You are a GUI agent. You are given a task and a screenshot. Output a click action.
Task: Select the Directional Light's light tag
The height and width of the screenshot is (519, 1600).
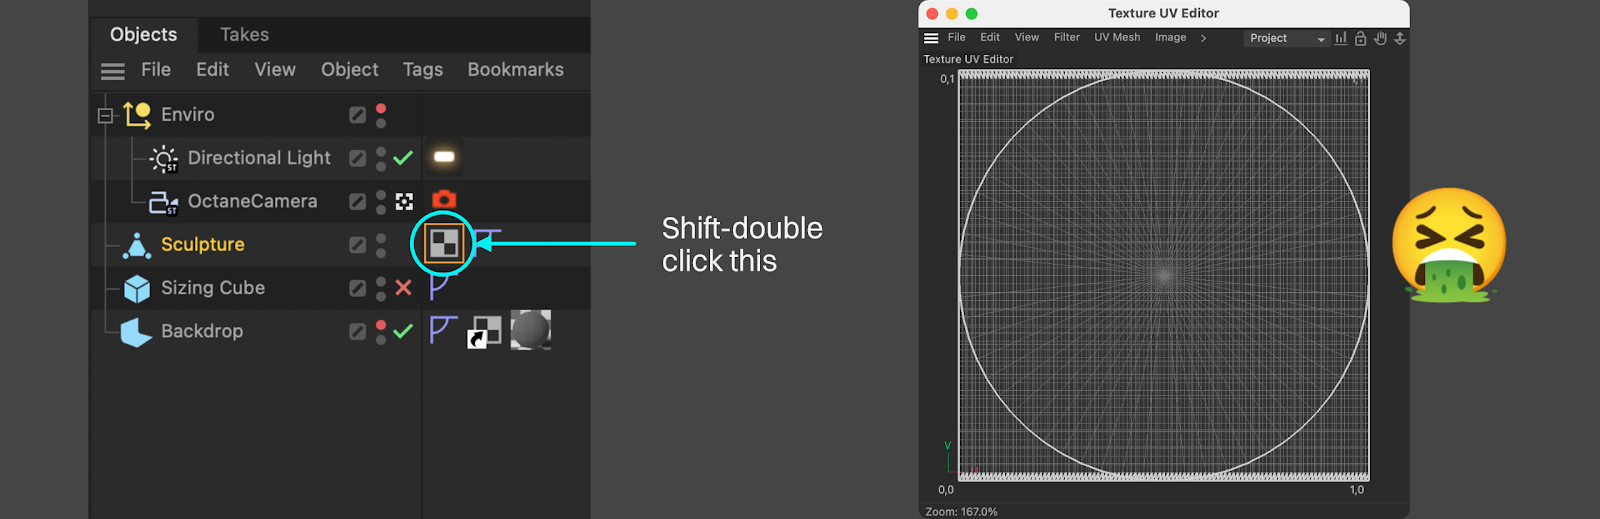click(444, 157)
